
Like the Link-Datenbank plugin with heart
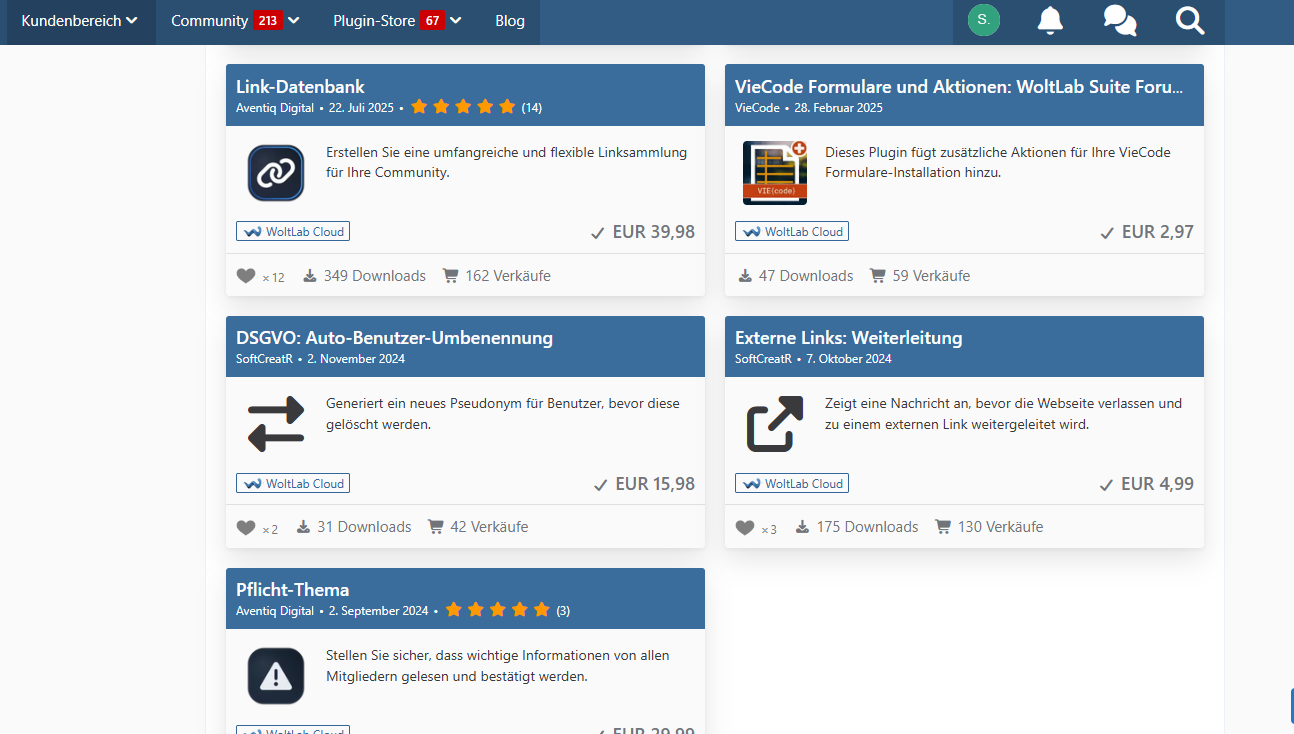click(x=246, y=276)
